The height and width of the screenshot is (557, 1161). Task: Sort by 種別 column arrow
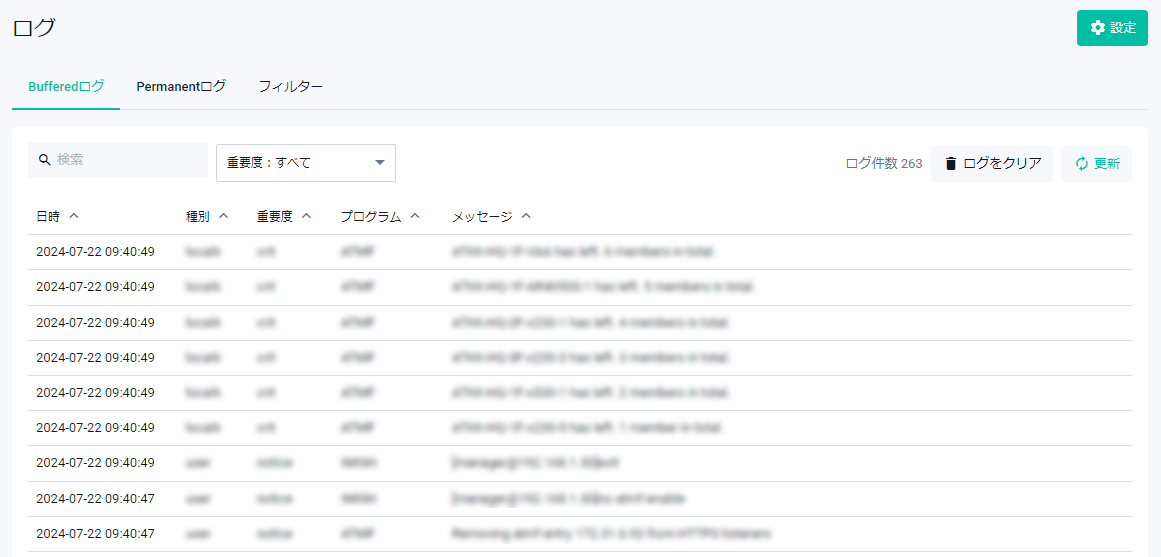point(223,216)
